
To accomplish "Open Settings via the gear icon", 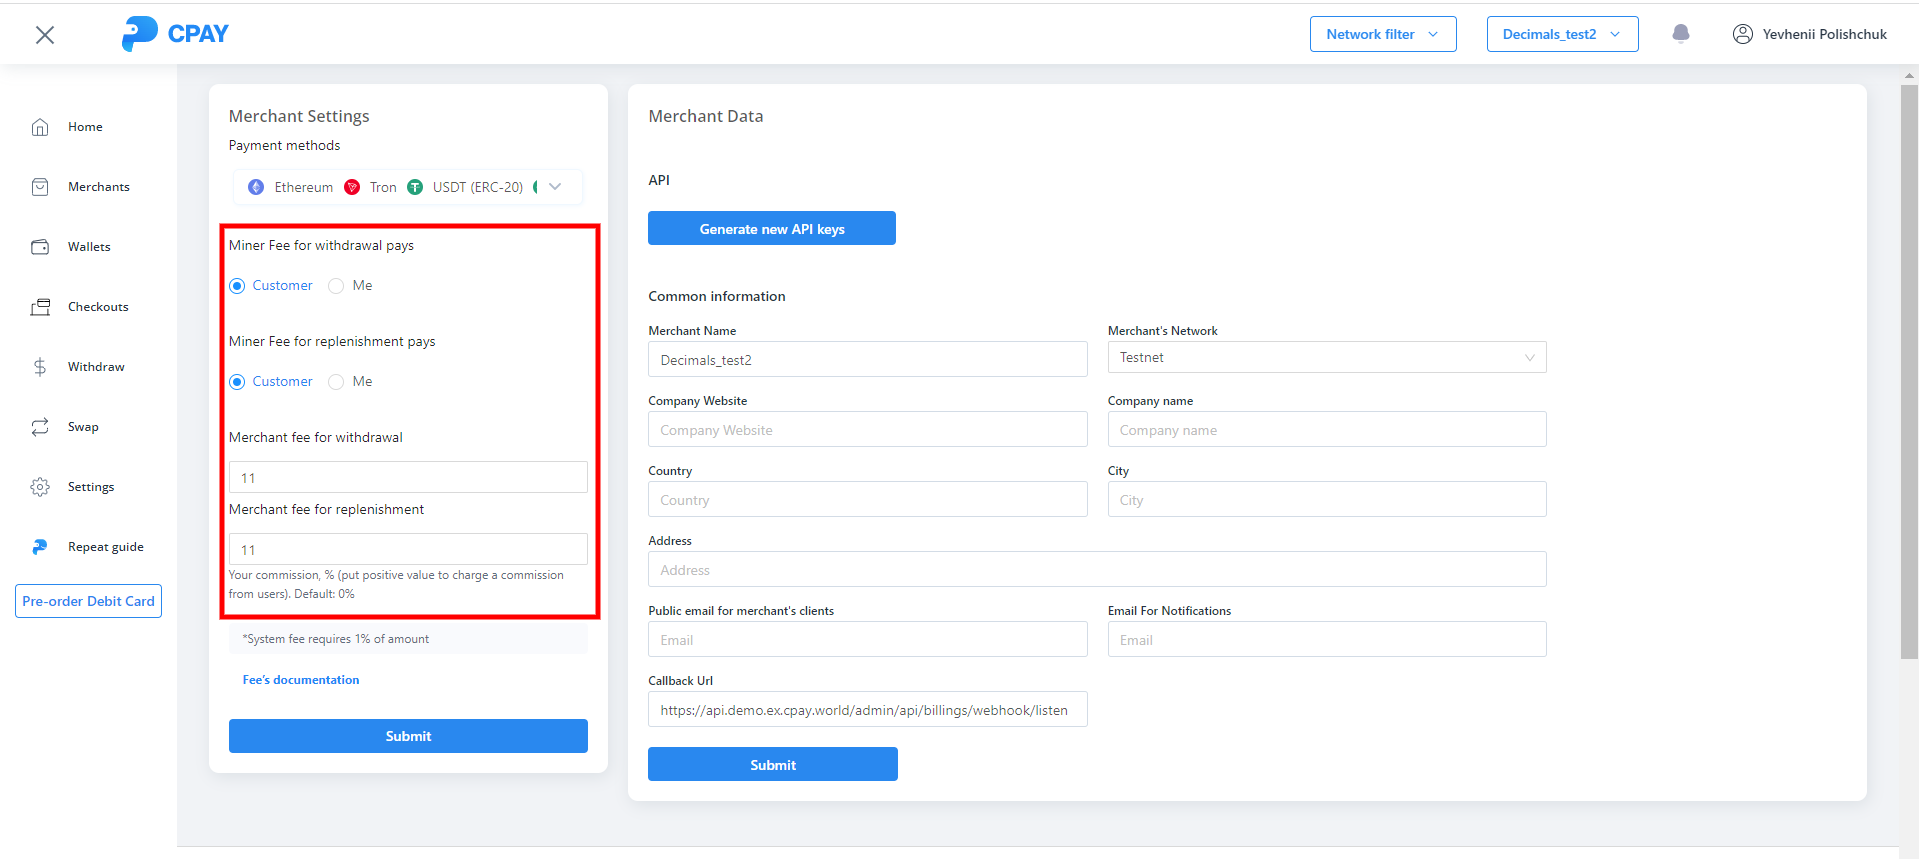I will pos(40,487).
